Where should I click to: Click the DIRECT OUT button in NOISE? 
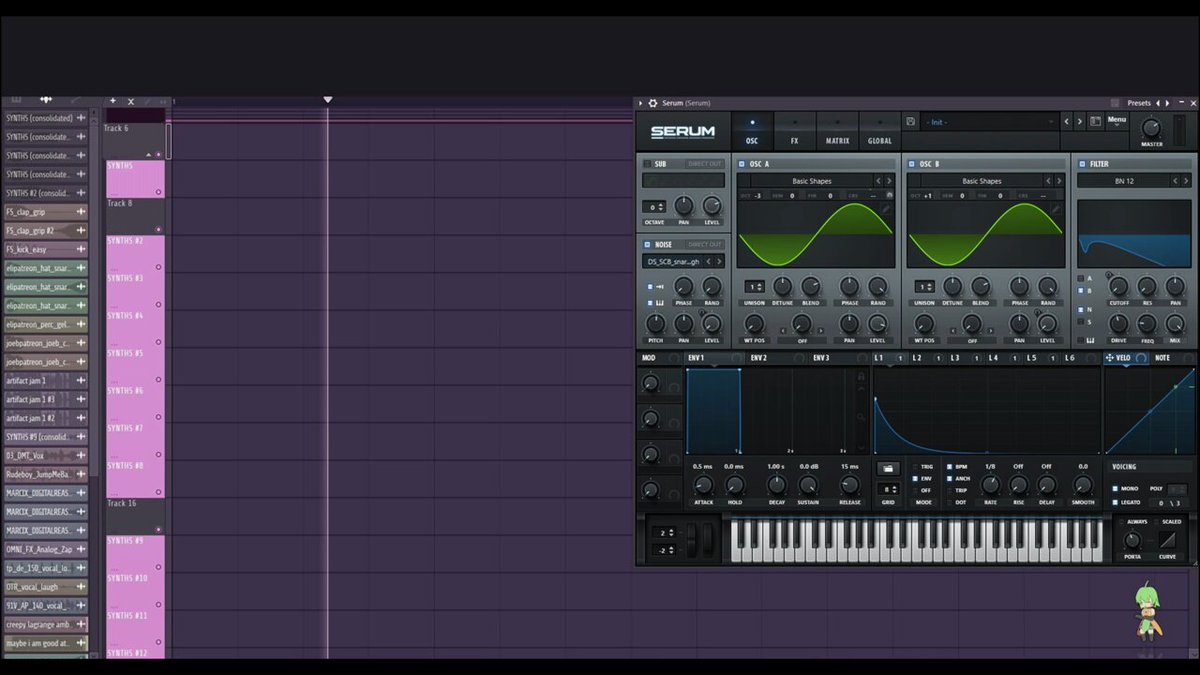[x=704, y=244]
